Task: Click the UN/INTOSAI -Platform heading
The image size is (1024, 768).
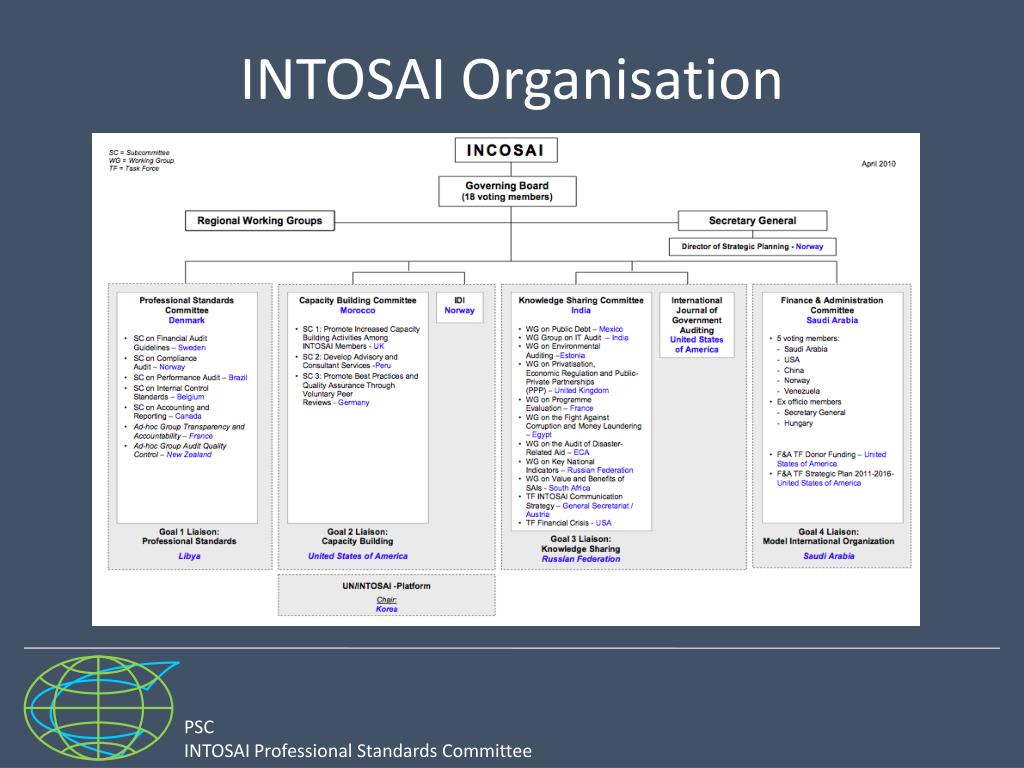Action: pos(387,586)
